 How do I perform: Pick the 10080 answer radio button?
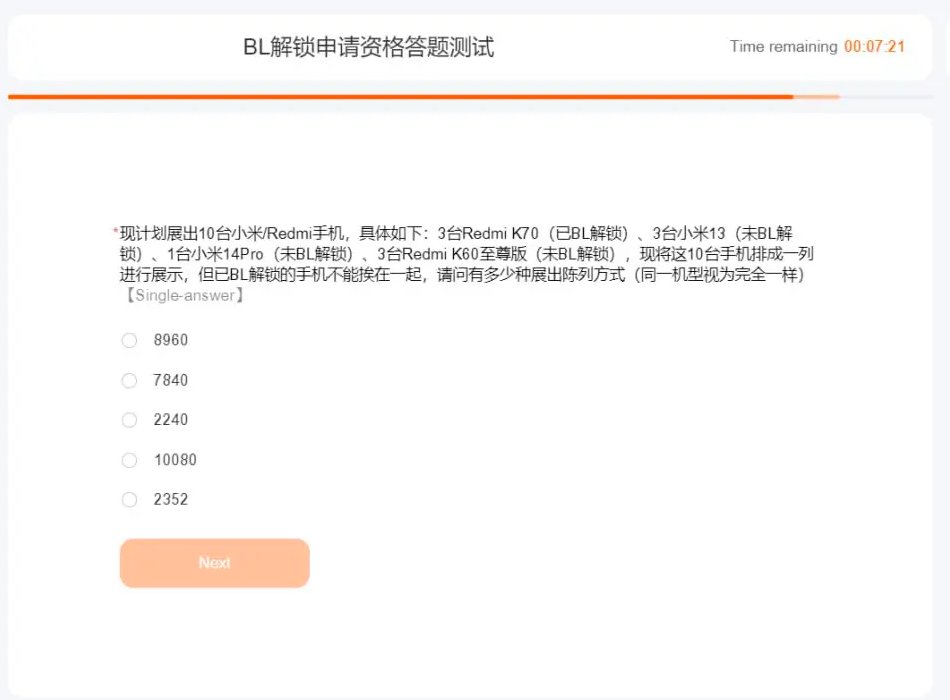coord(129,460)
